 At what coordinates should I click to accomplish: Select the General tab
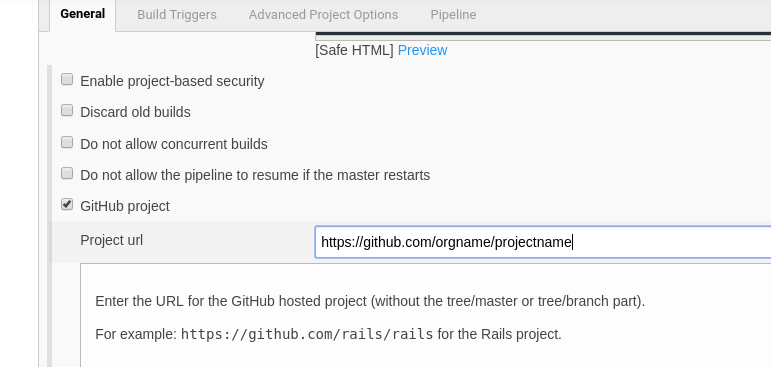[83, 14]
